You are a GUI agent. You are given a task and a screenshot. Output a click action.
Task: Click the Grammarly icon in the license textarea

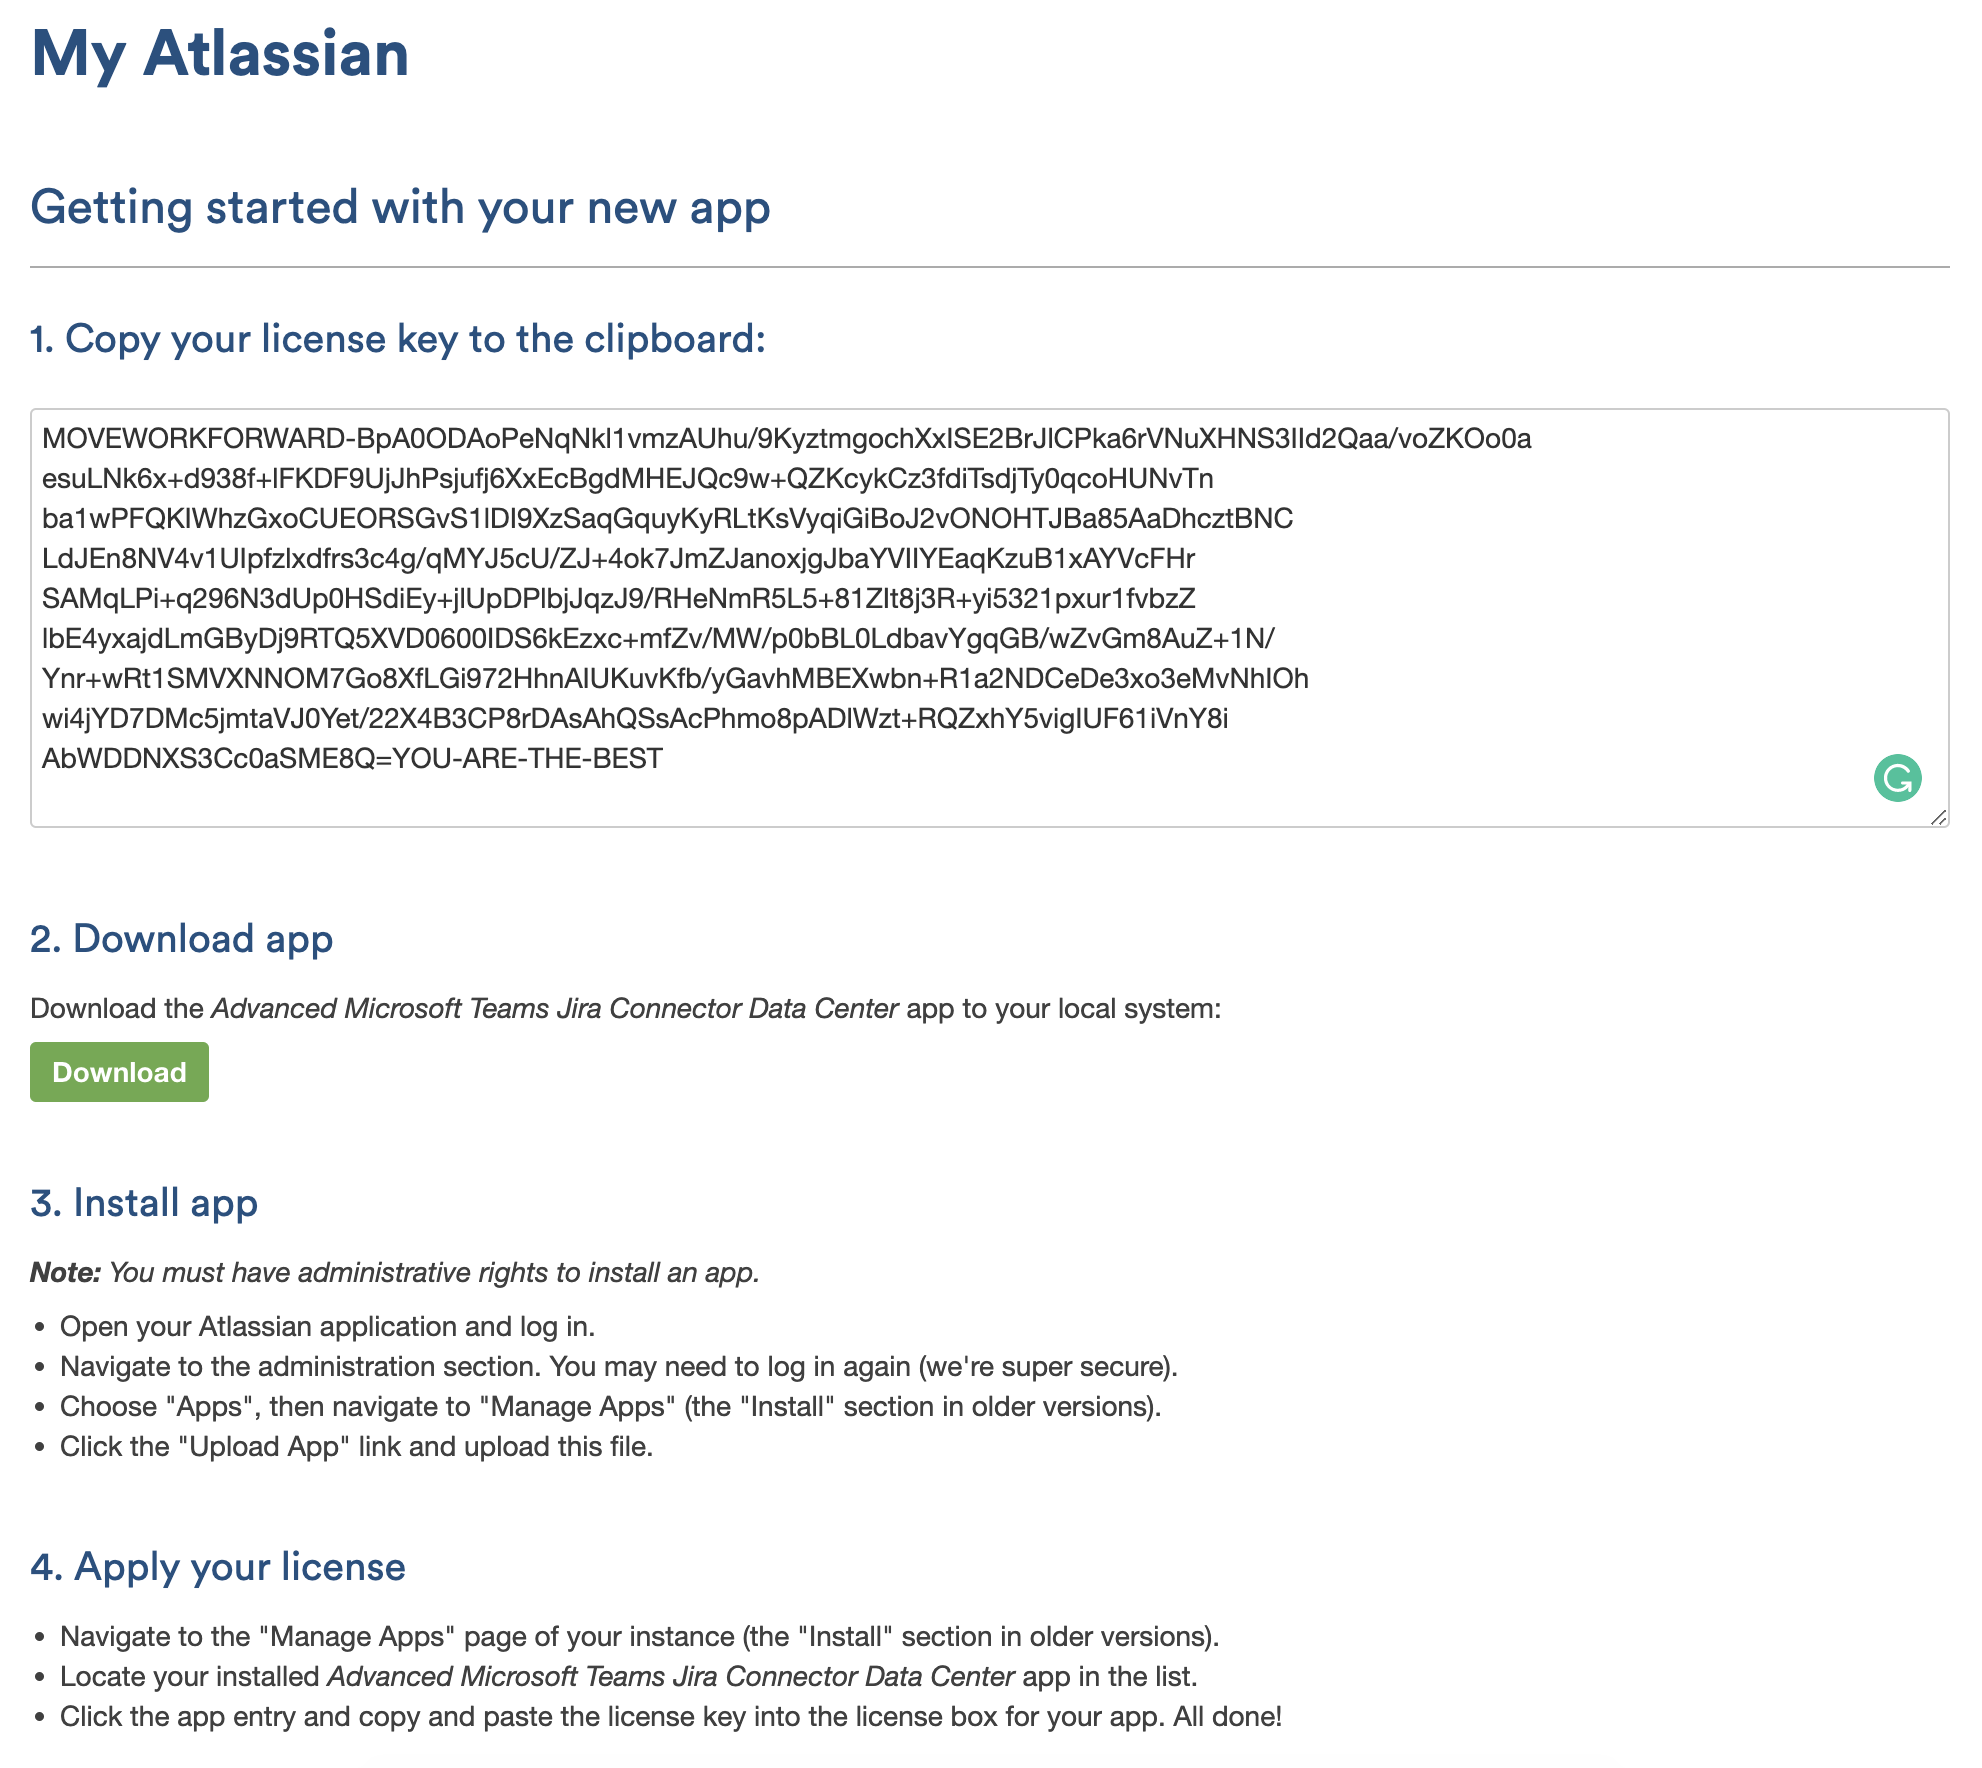point(1898,777)
